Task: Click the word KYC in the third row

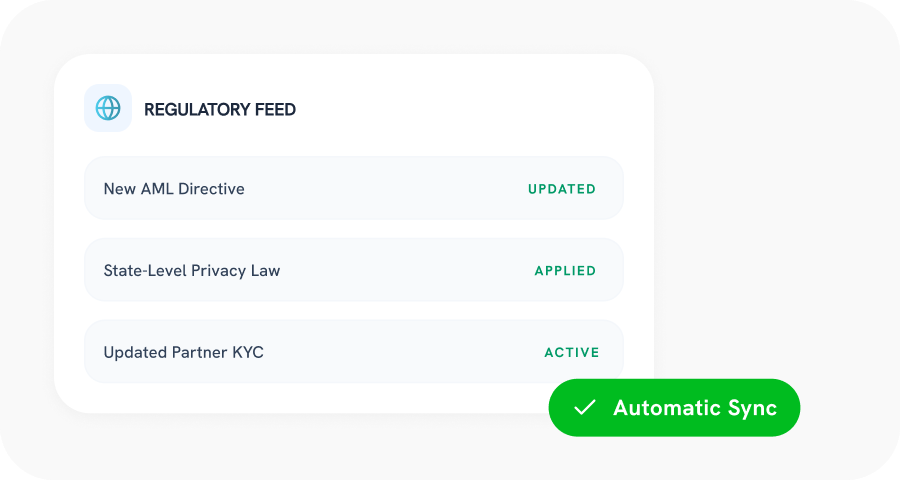Action: (247, 353)
